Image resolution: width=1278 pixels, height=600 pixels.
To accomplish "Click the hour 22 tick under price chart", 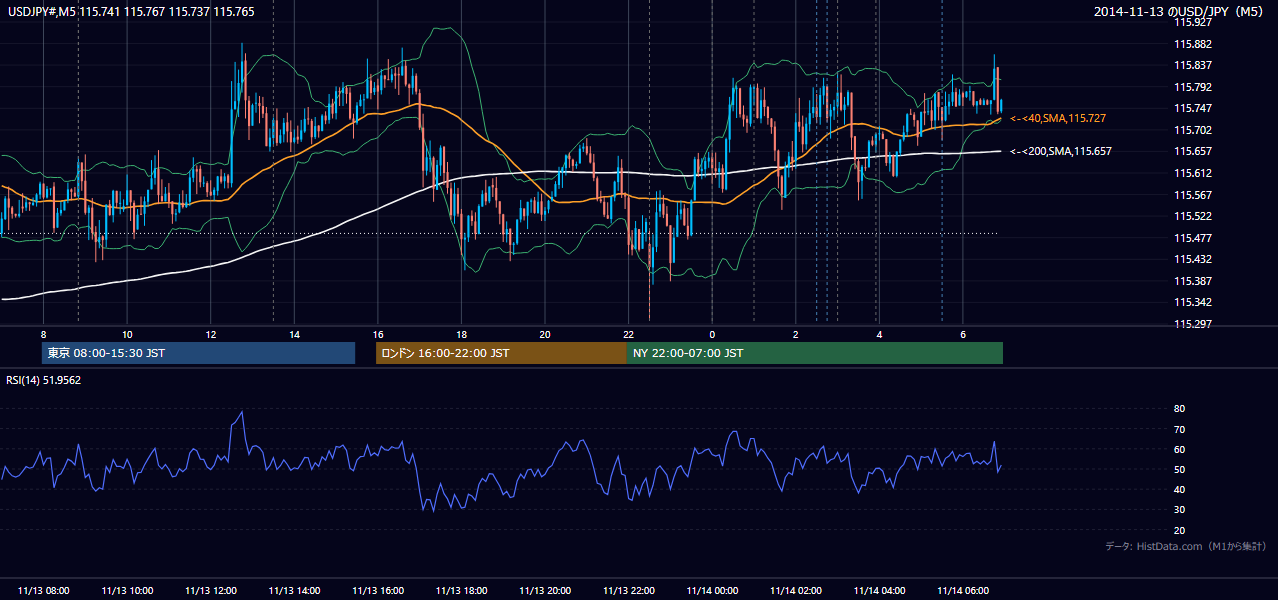I will pyautogui.click(x=628, y=334).
